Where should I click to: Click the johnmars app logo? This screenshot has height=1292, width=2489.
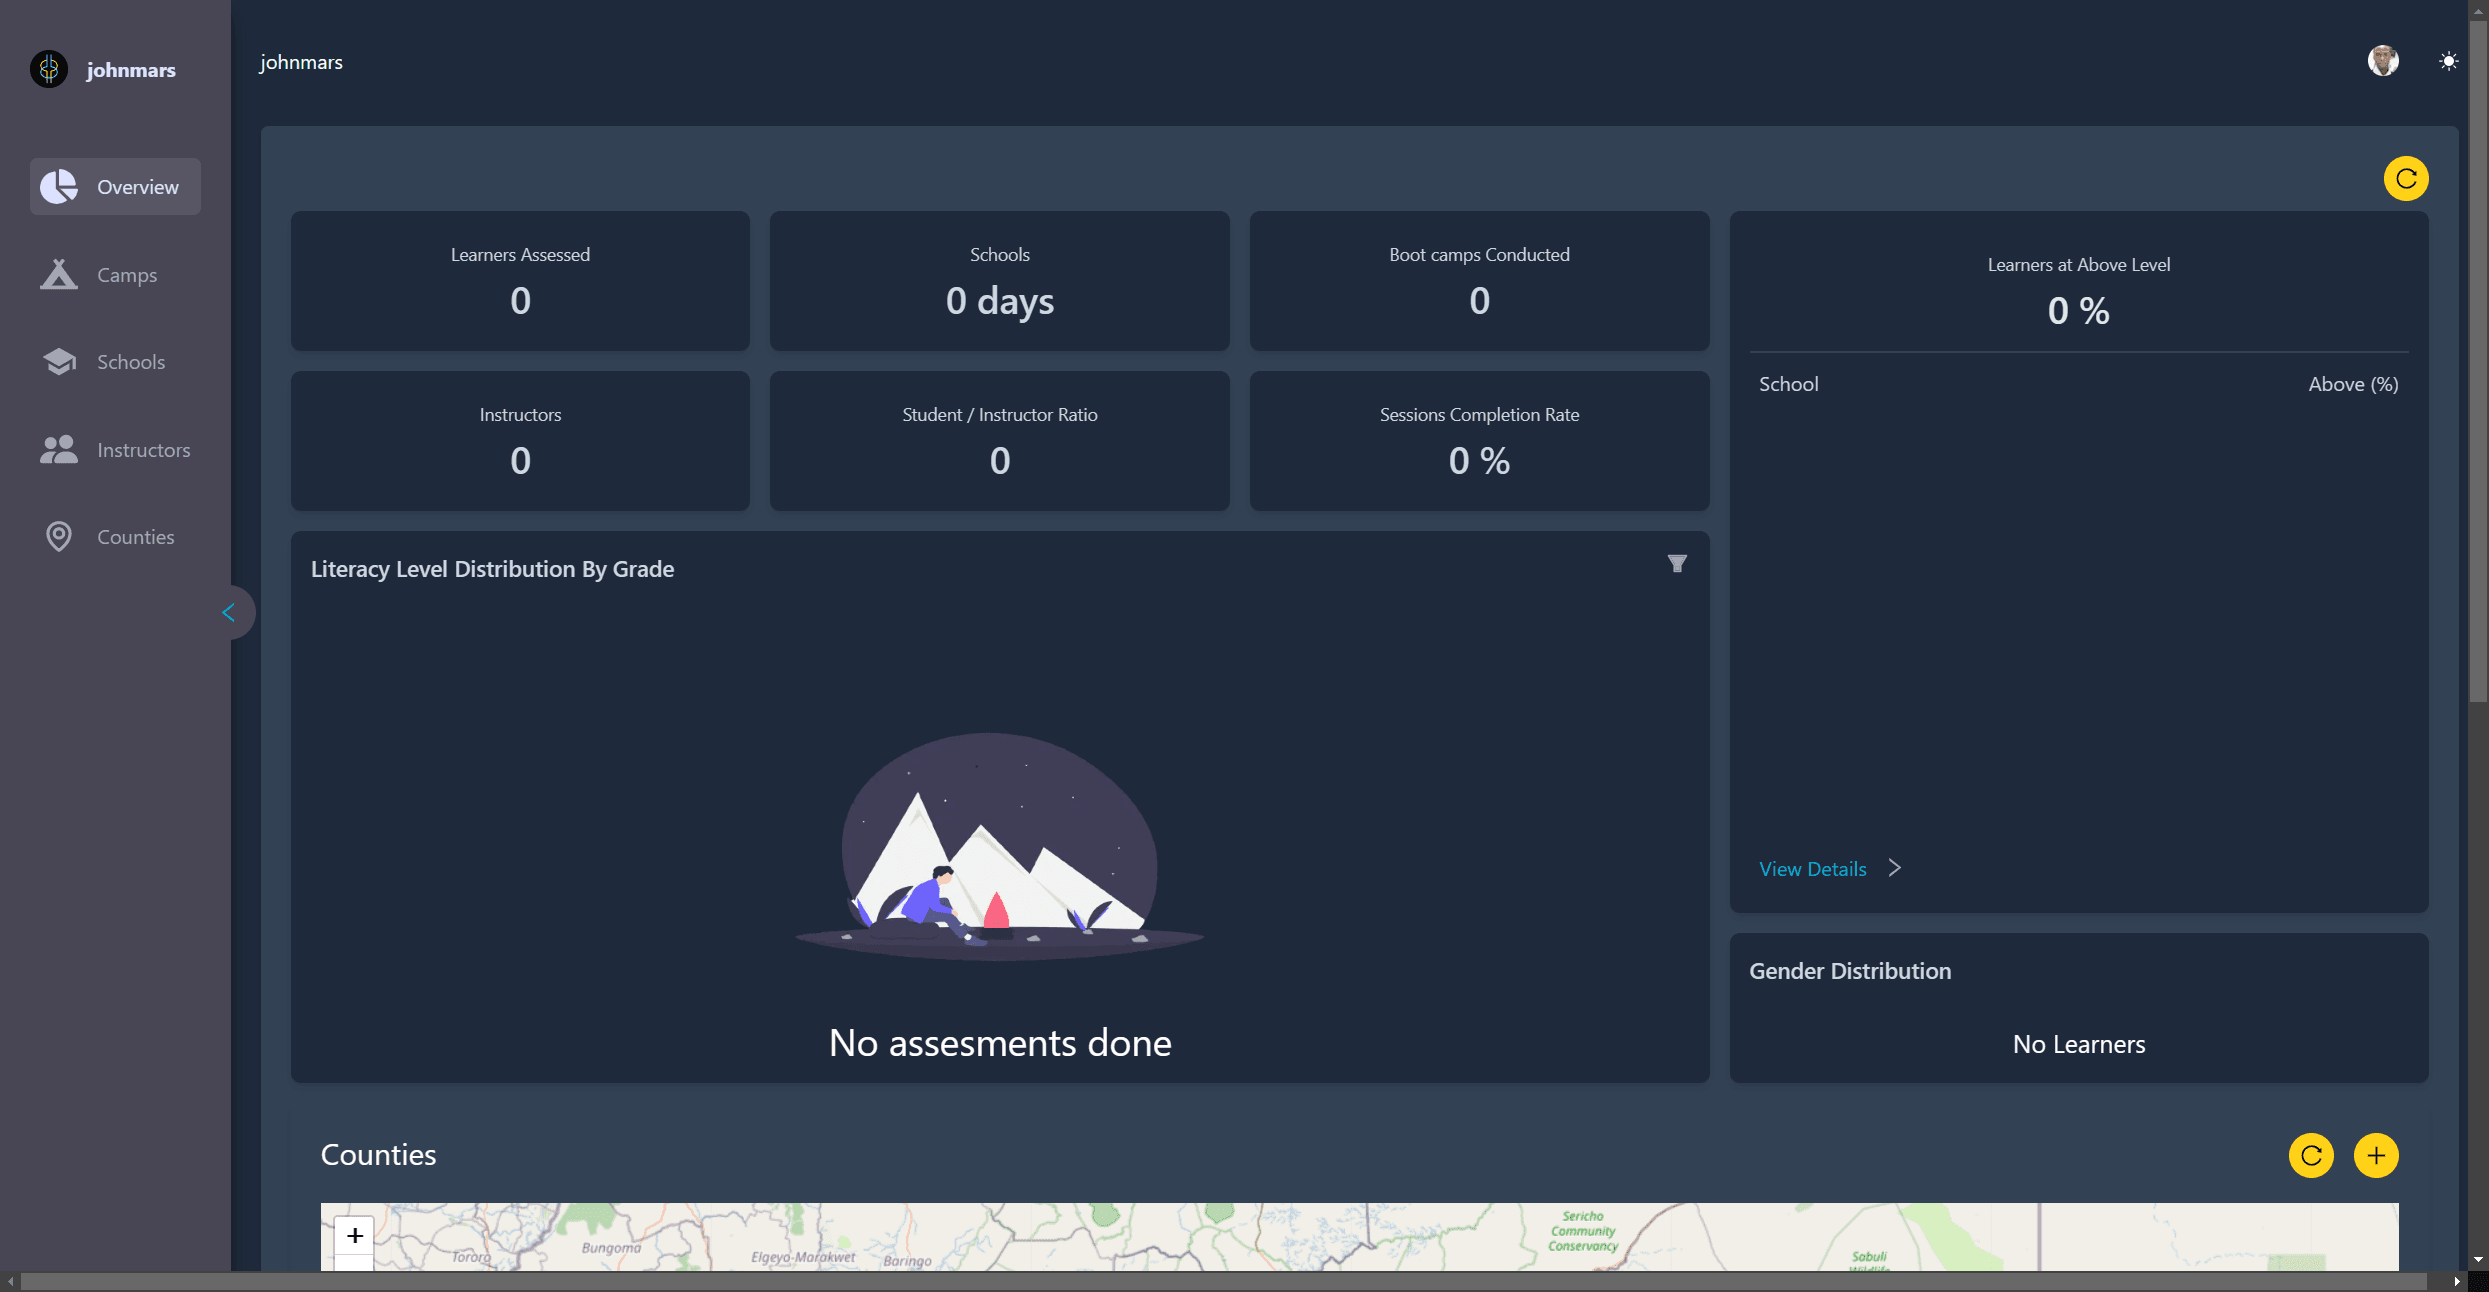click(48, 69)
